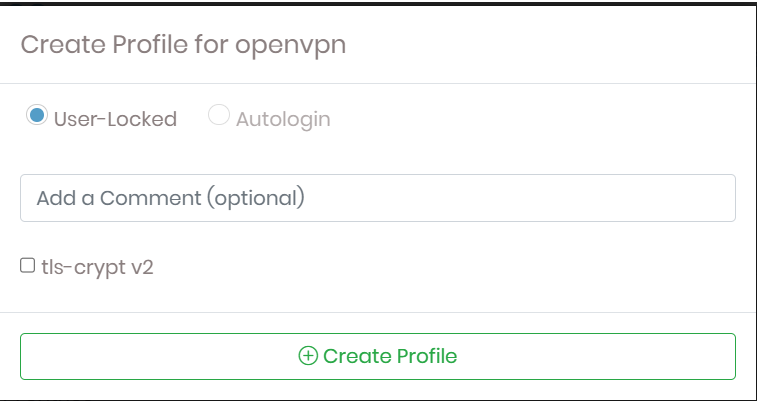Click the Autologin label text

[x=283, y=119]
